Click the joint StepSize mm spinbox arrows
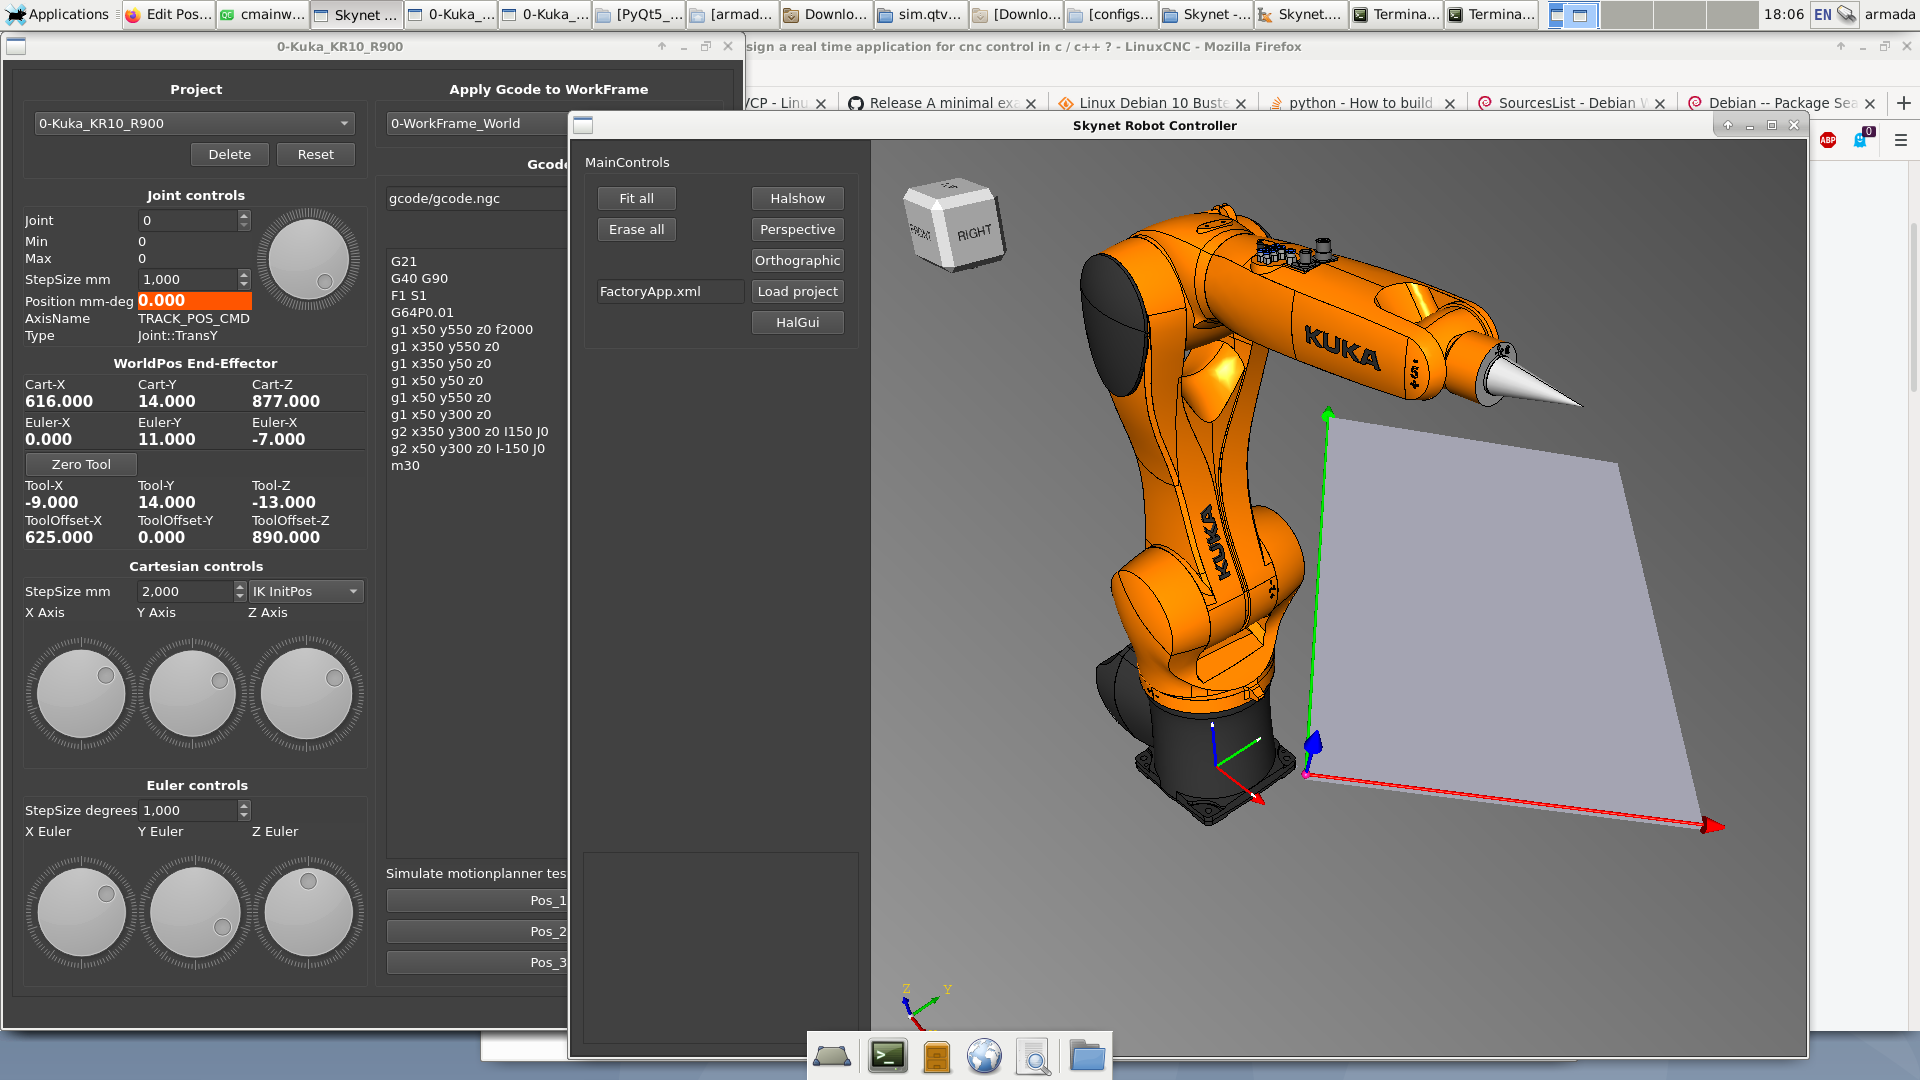Screen dimensions: 1920x1080 (x=244, y=279)
